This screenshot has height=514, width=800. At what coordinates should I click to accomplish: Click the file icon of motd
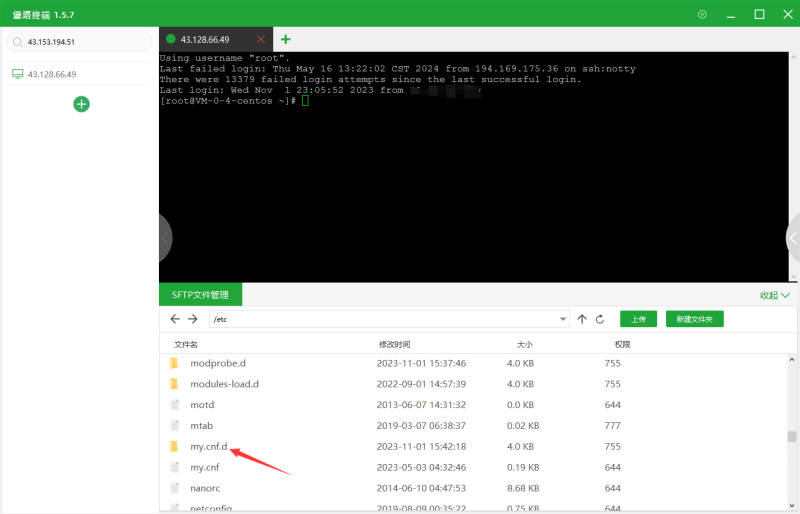(174, 405)
